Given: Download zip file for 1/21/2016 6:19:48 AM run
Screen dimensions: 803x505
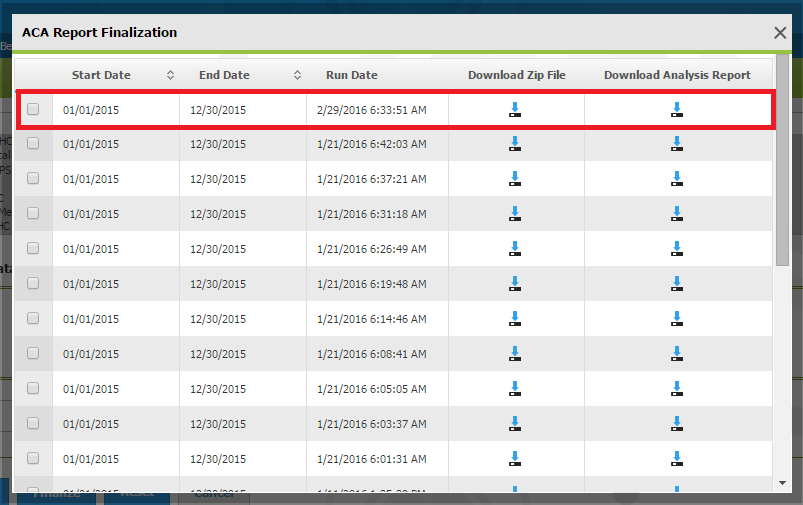Looking at the screenshot, I should (515, 283).
